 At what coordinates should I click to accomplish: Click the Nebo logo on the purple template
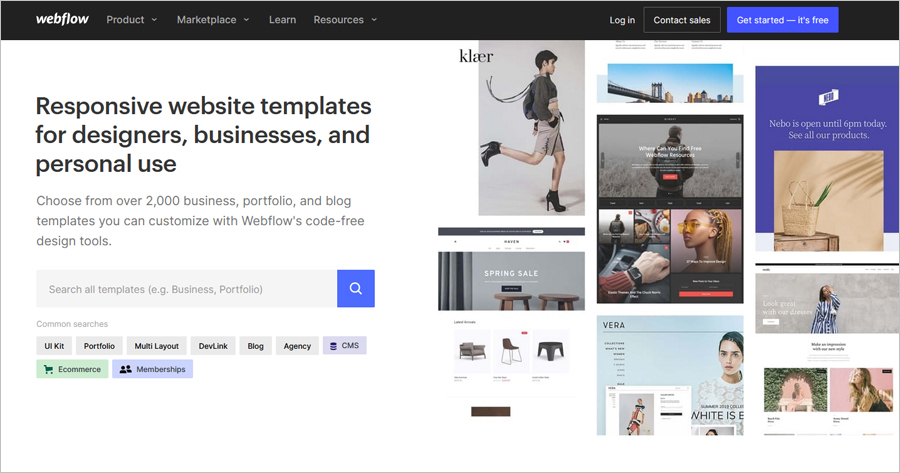[828, 98]
